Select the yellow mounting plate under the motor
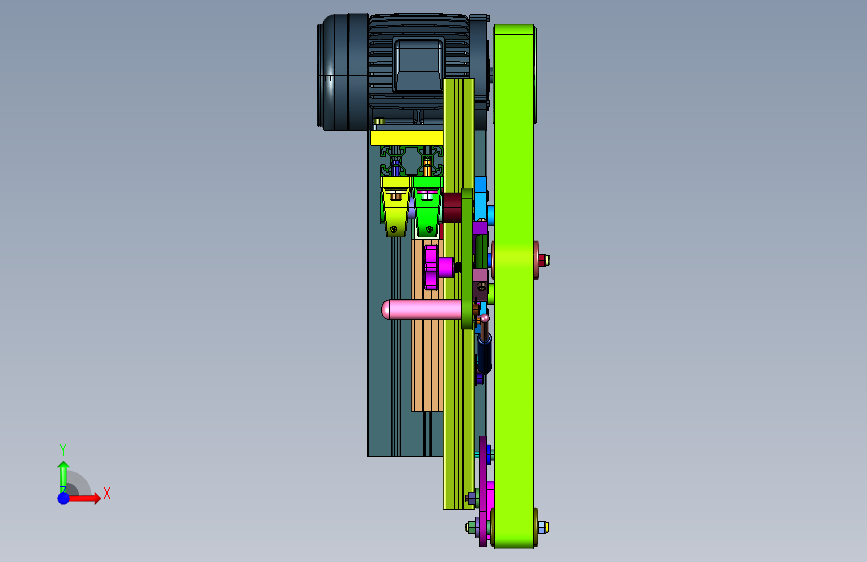 [x=406, y=138]
